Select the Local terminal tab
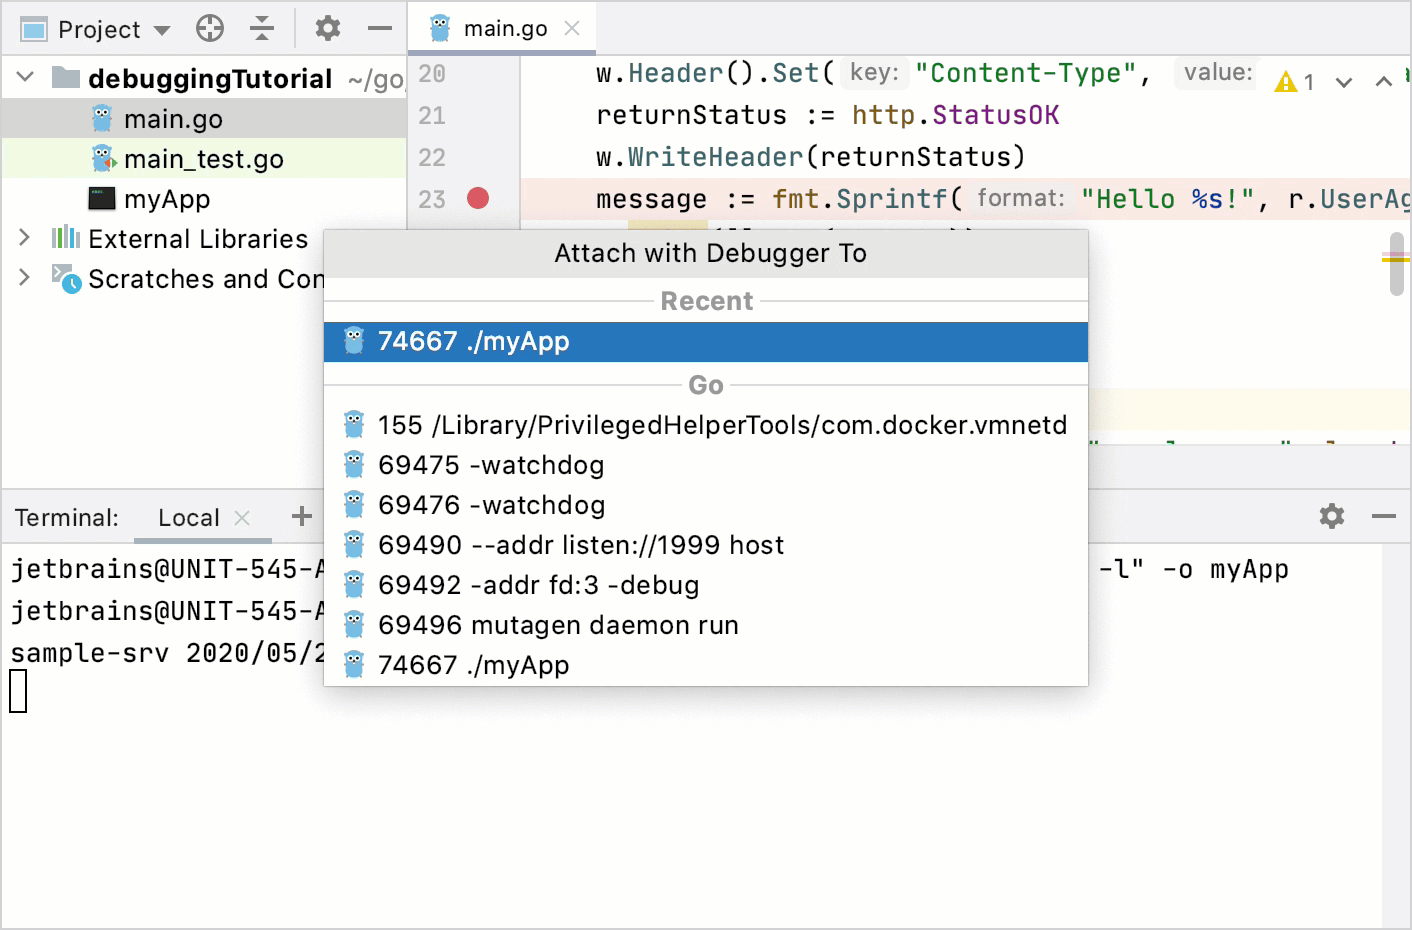Screen dimensions: 1412x930 [189, 517]
